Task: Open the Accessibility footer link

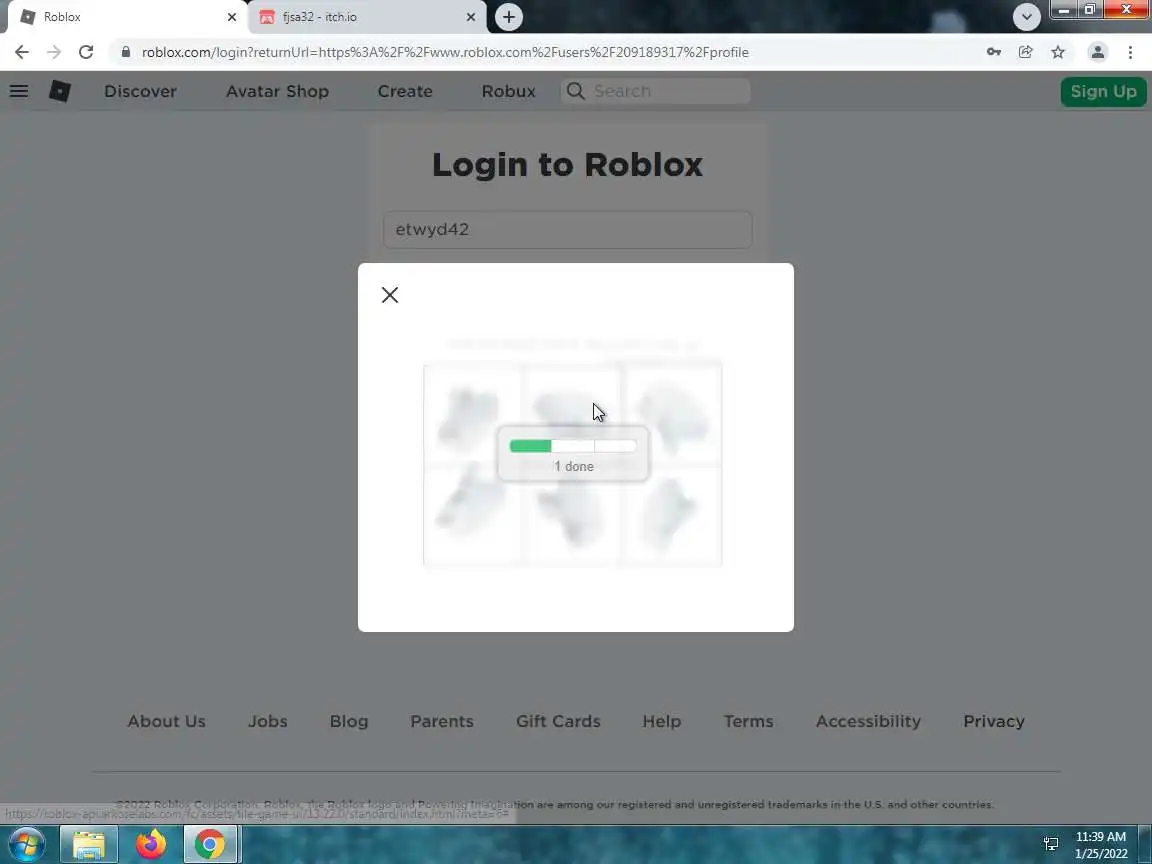Action: point(868,721)
